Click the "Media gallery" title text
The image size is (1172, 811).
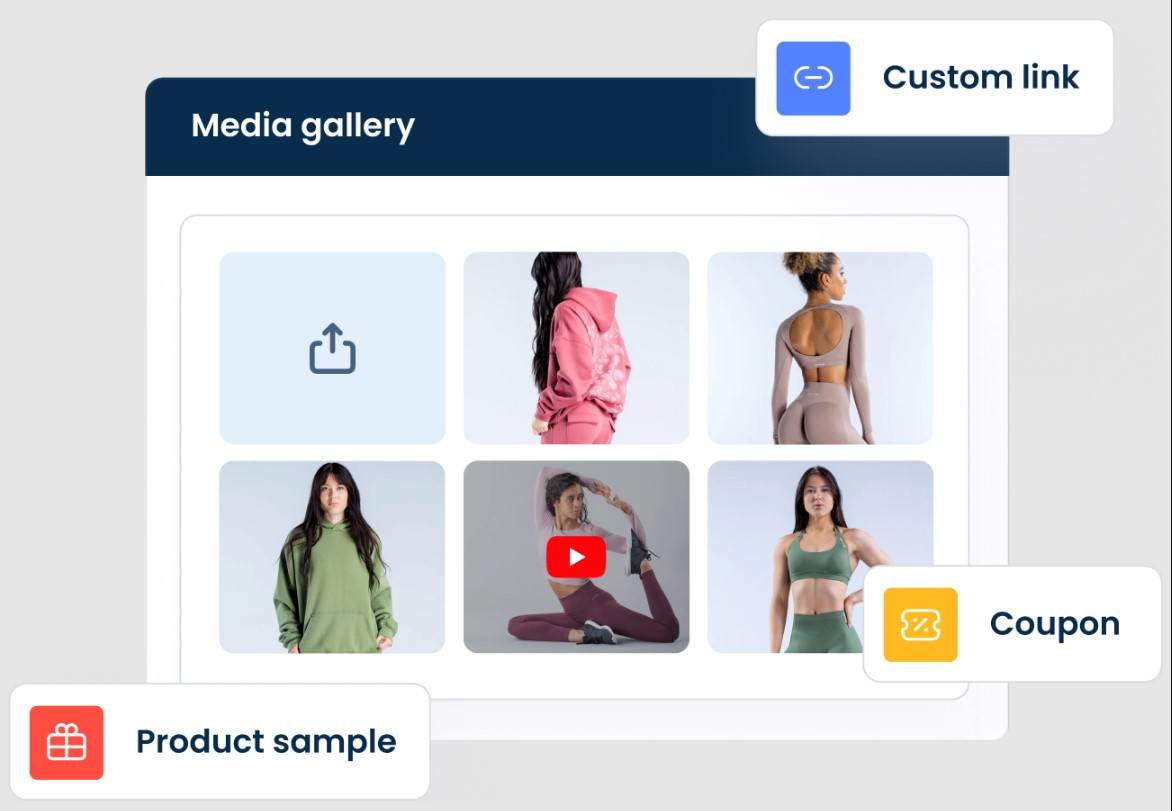pyautogui.click(x=303, y=126)
